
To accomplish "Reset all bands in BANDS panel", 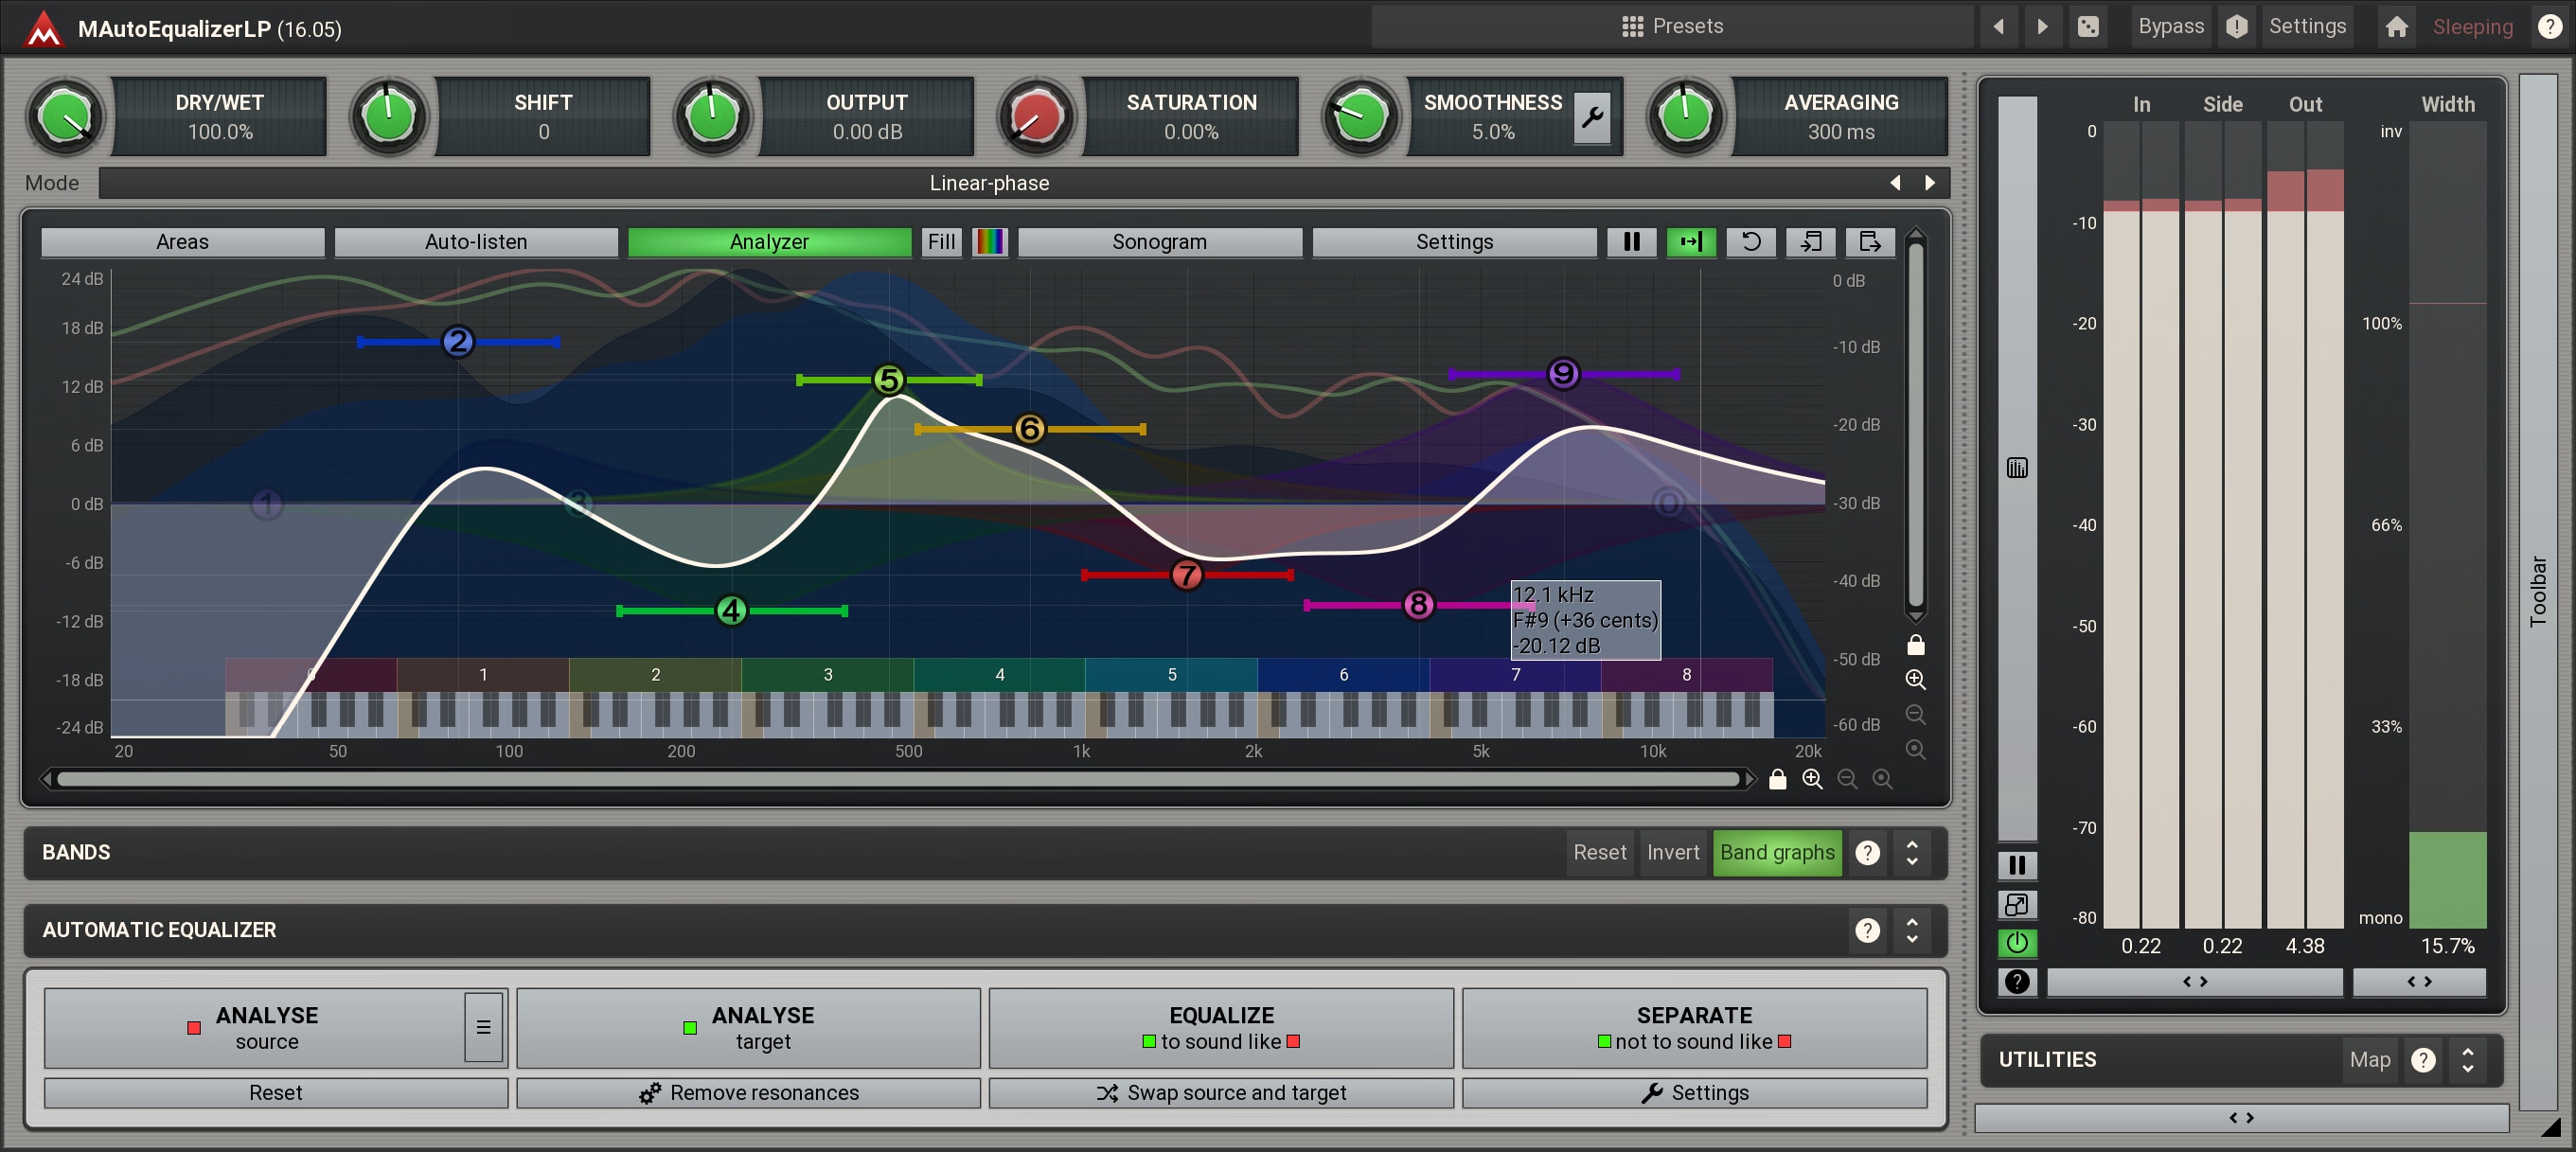I will click(1599, 853).
